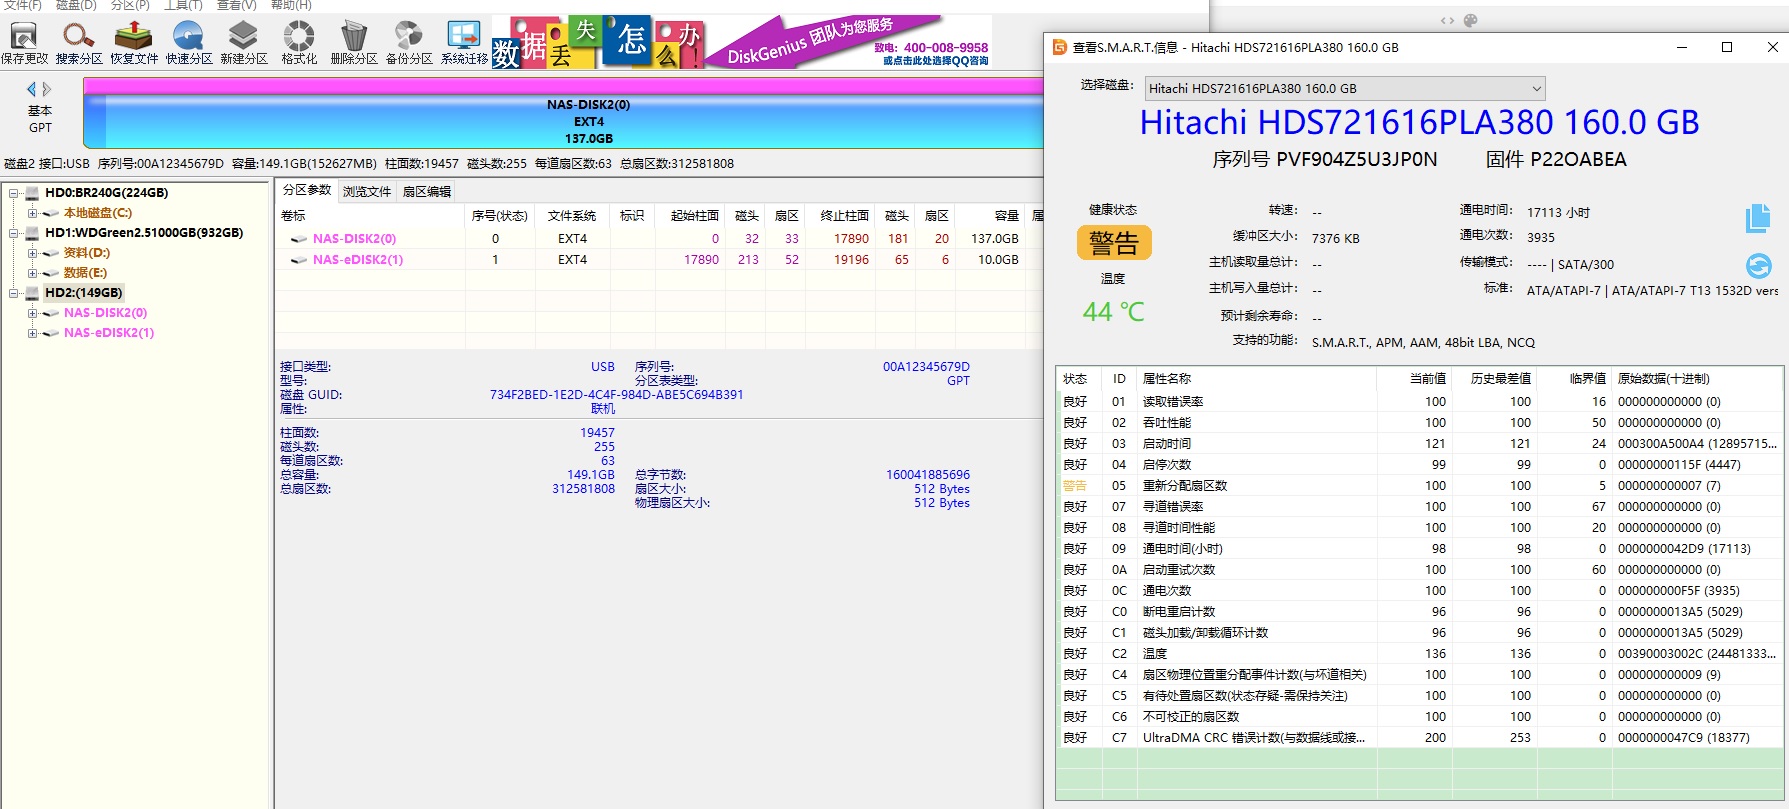Expand the 本地磁盘(C:) tree node
The image size is (1789, 809).
(32, 213)
